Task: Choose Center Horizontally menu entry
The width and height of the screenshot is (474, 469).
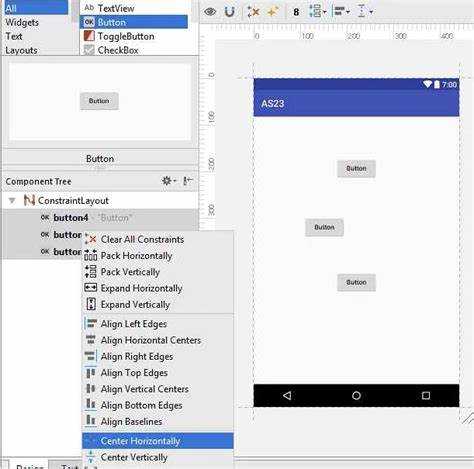Action: point(158,441)
